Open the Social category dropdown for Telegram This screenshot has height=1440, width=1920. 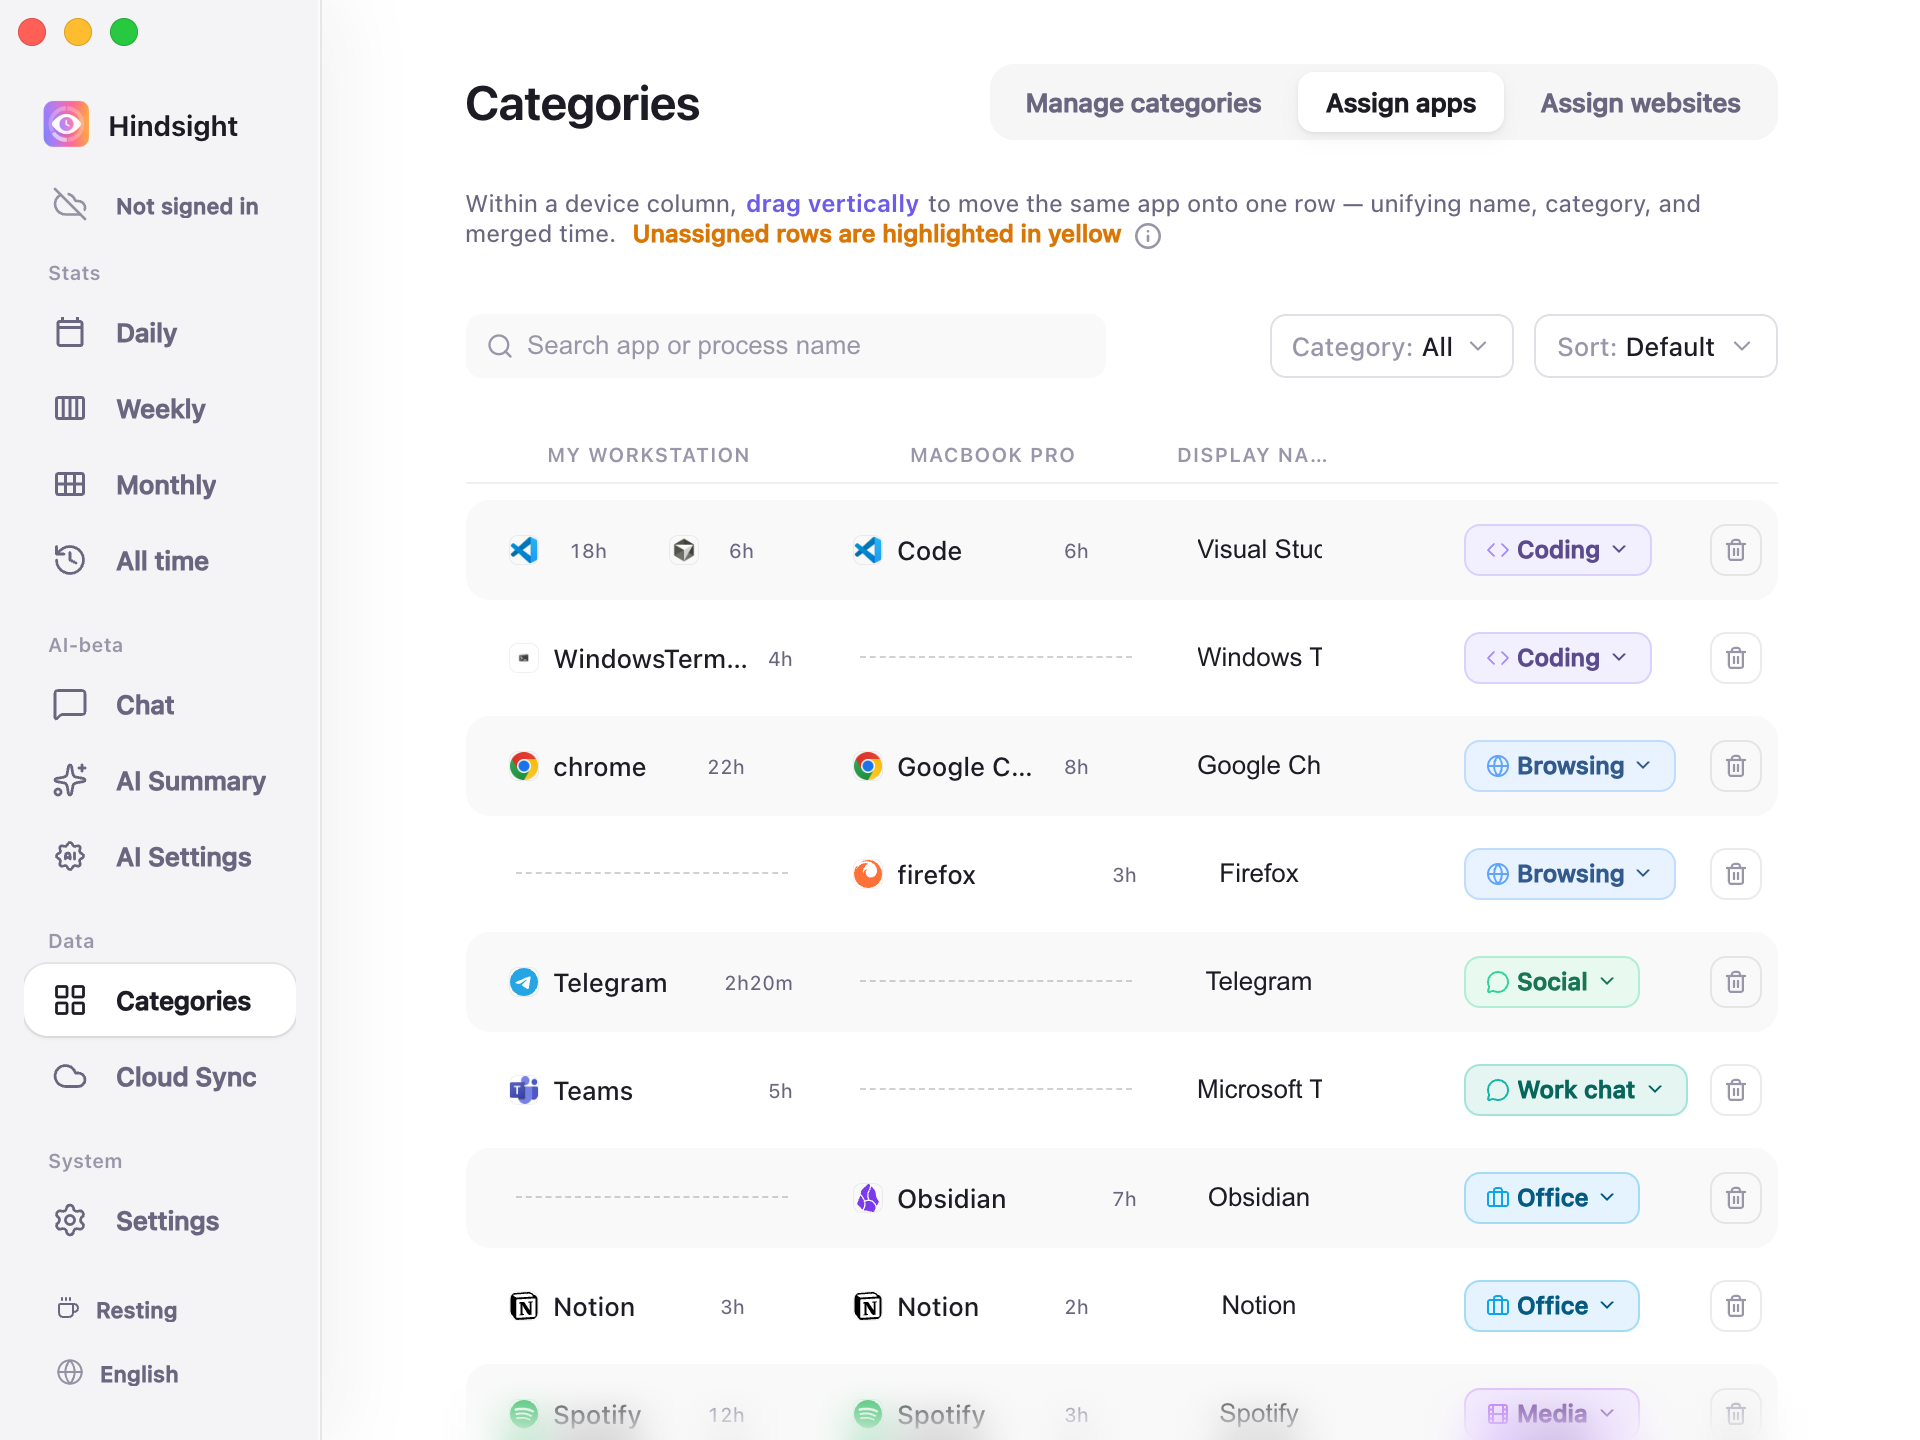click(x=1551, y=982)
